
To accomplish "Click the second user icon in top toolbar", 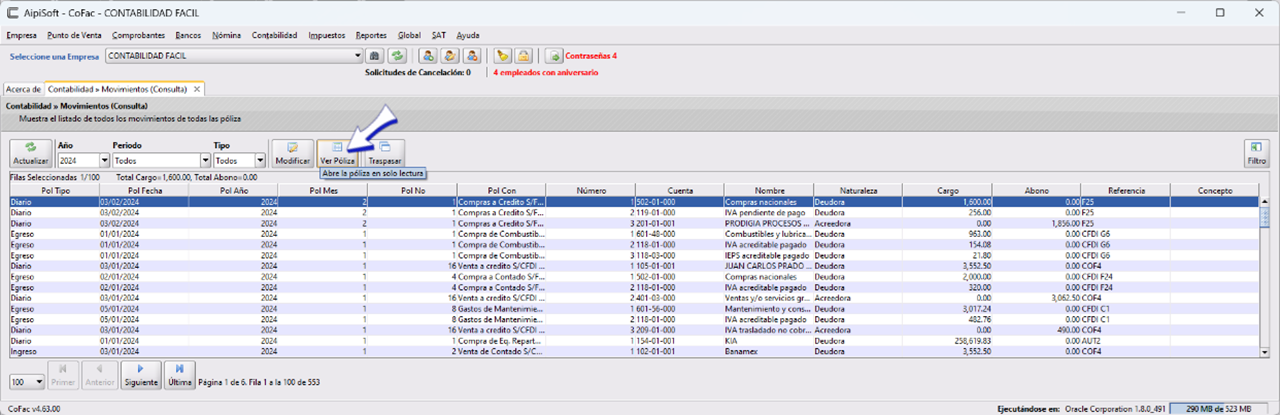I will click(450, 56).
